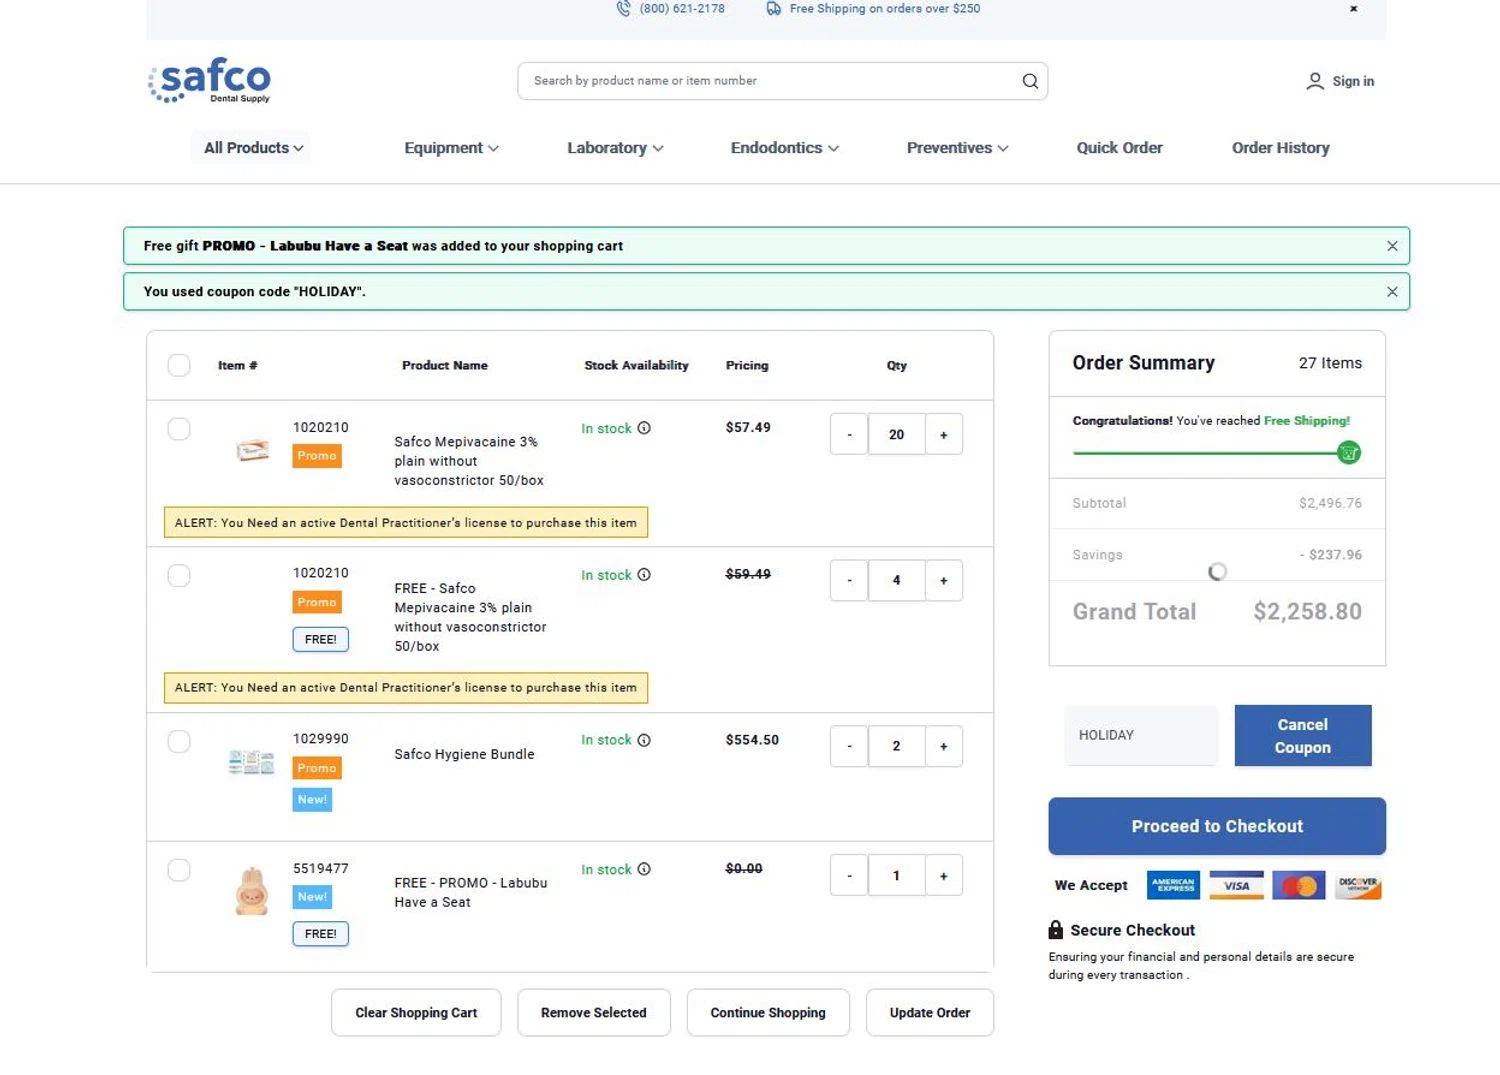Screen dimensions: 1500x1075
Task: Click the Visa card icon
Action: point(1236,885)
